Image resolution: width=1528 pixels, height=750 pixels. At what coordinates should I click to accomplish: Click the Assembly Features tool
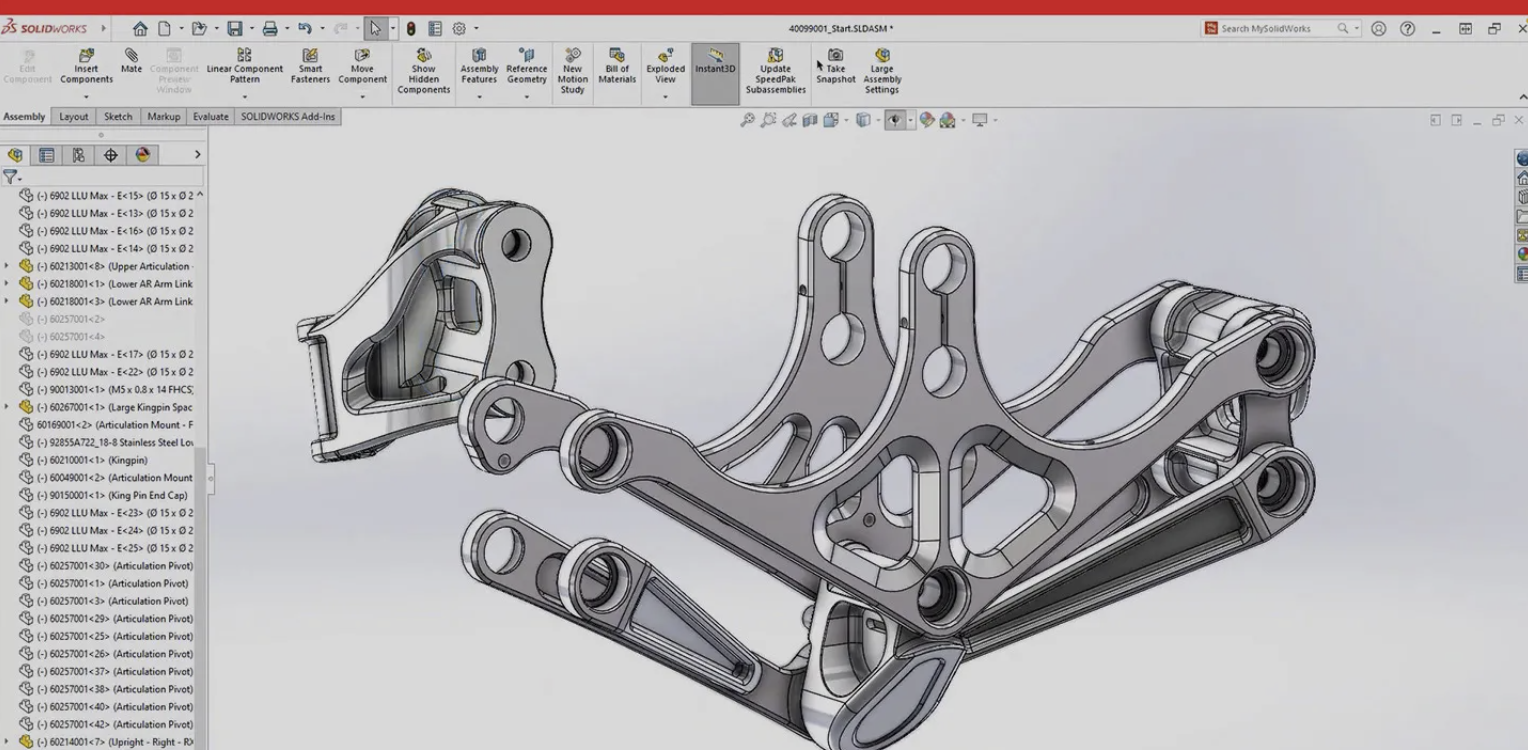tap(479, 64)
